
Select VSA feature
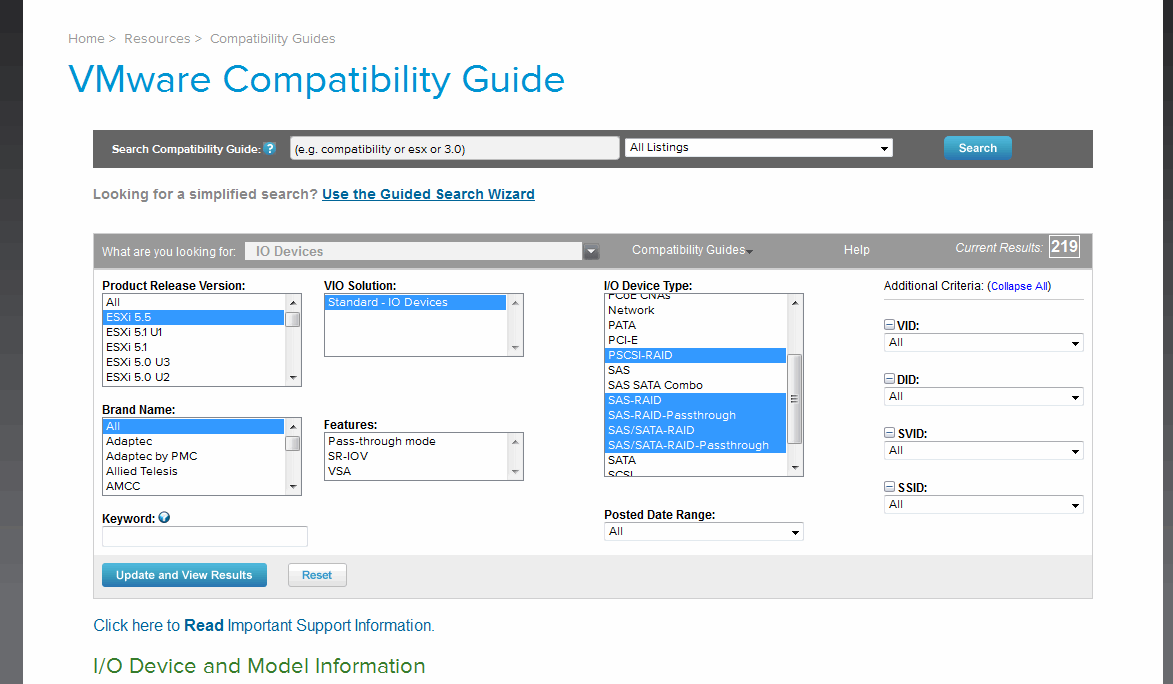point(415,471)
